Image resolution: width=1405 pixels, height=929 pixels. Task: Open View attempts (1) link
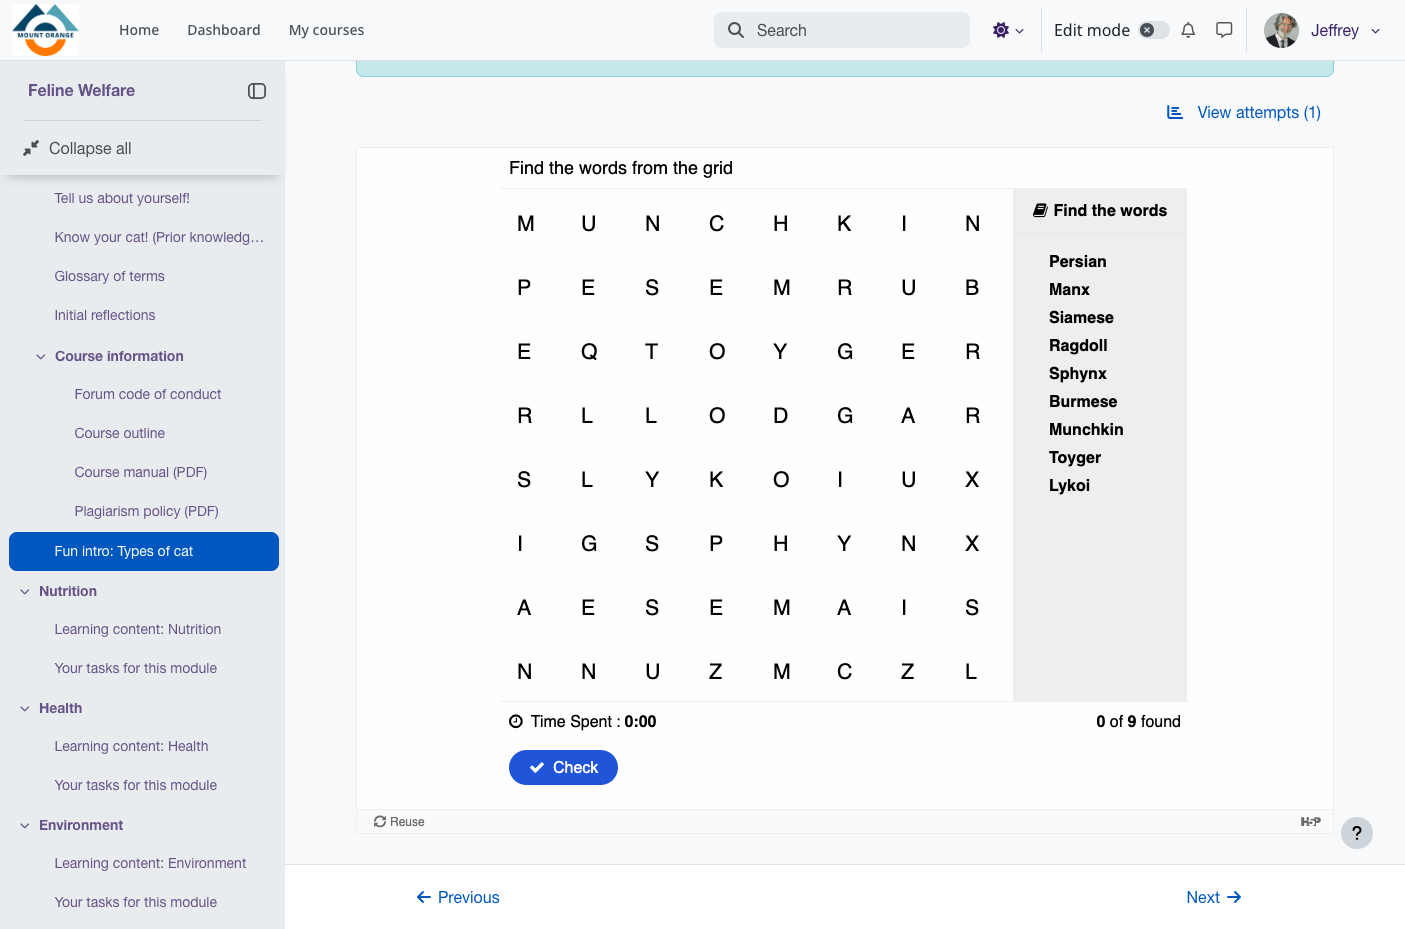click(1244, 112)
